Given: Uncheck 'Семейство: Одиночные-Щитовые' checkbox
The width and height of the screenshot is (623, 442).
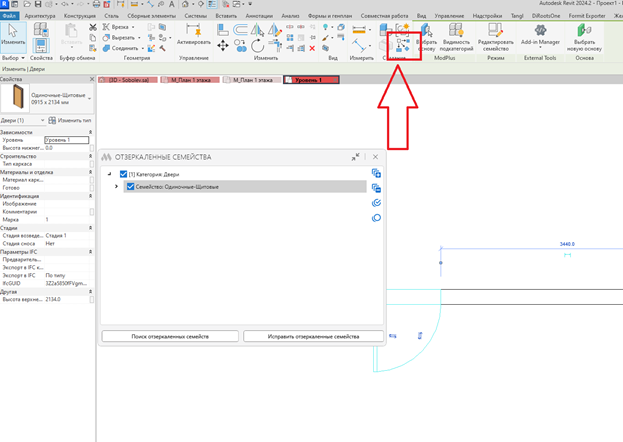Looking at the screenshot, I should (130, 186).
